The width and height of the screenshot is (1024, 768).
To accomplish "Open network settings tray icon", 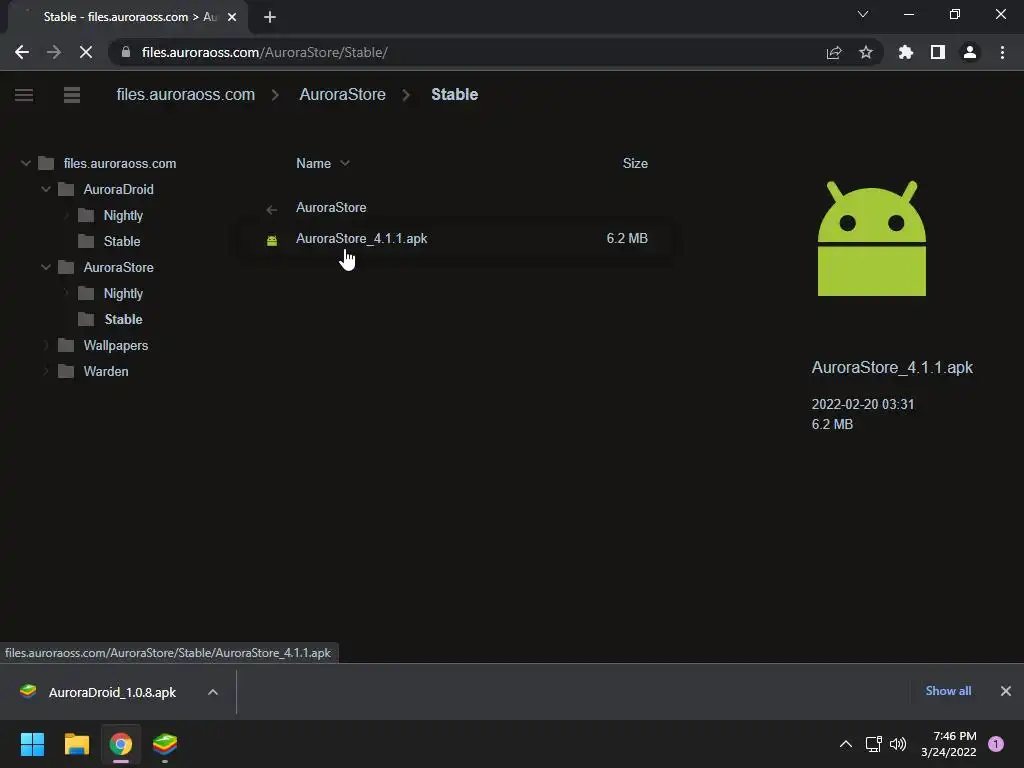I will (873, 744).
